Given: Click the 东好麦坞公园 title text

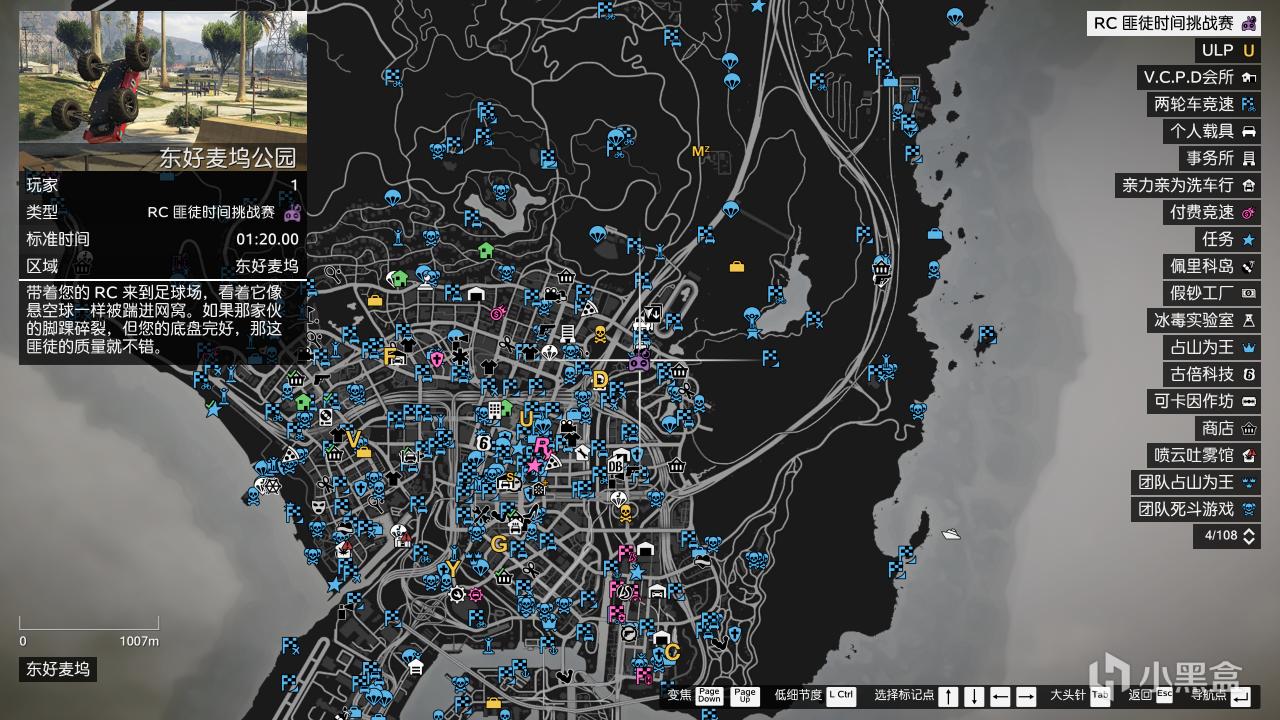Looking at the screenshot, I should (228, 158).
